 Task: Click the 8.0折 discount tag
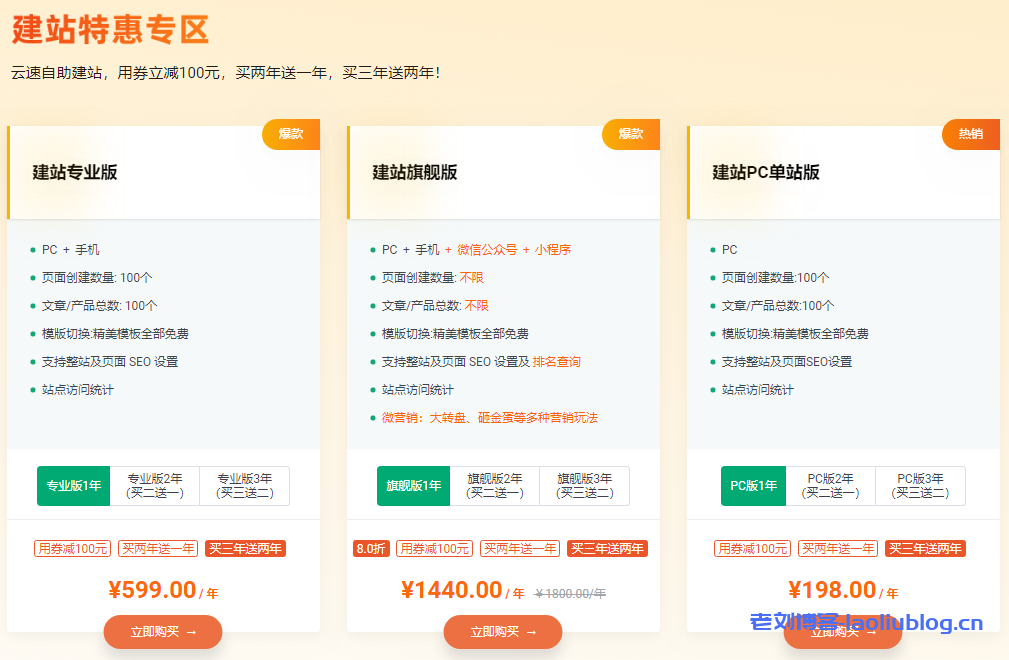[x=371, y=548]
